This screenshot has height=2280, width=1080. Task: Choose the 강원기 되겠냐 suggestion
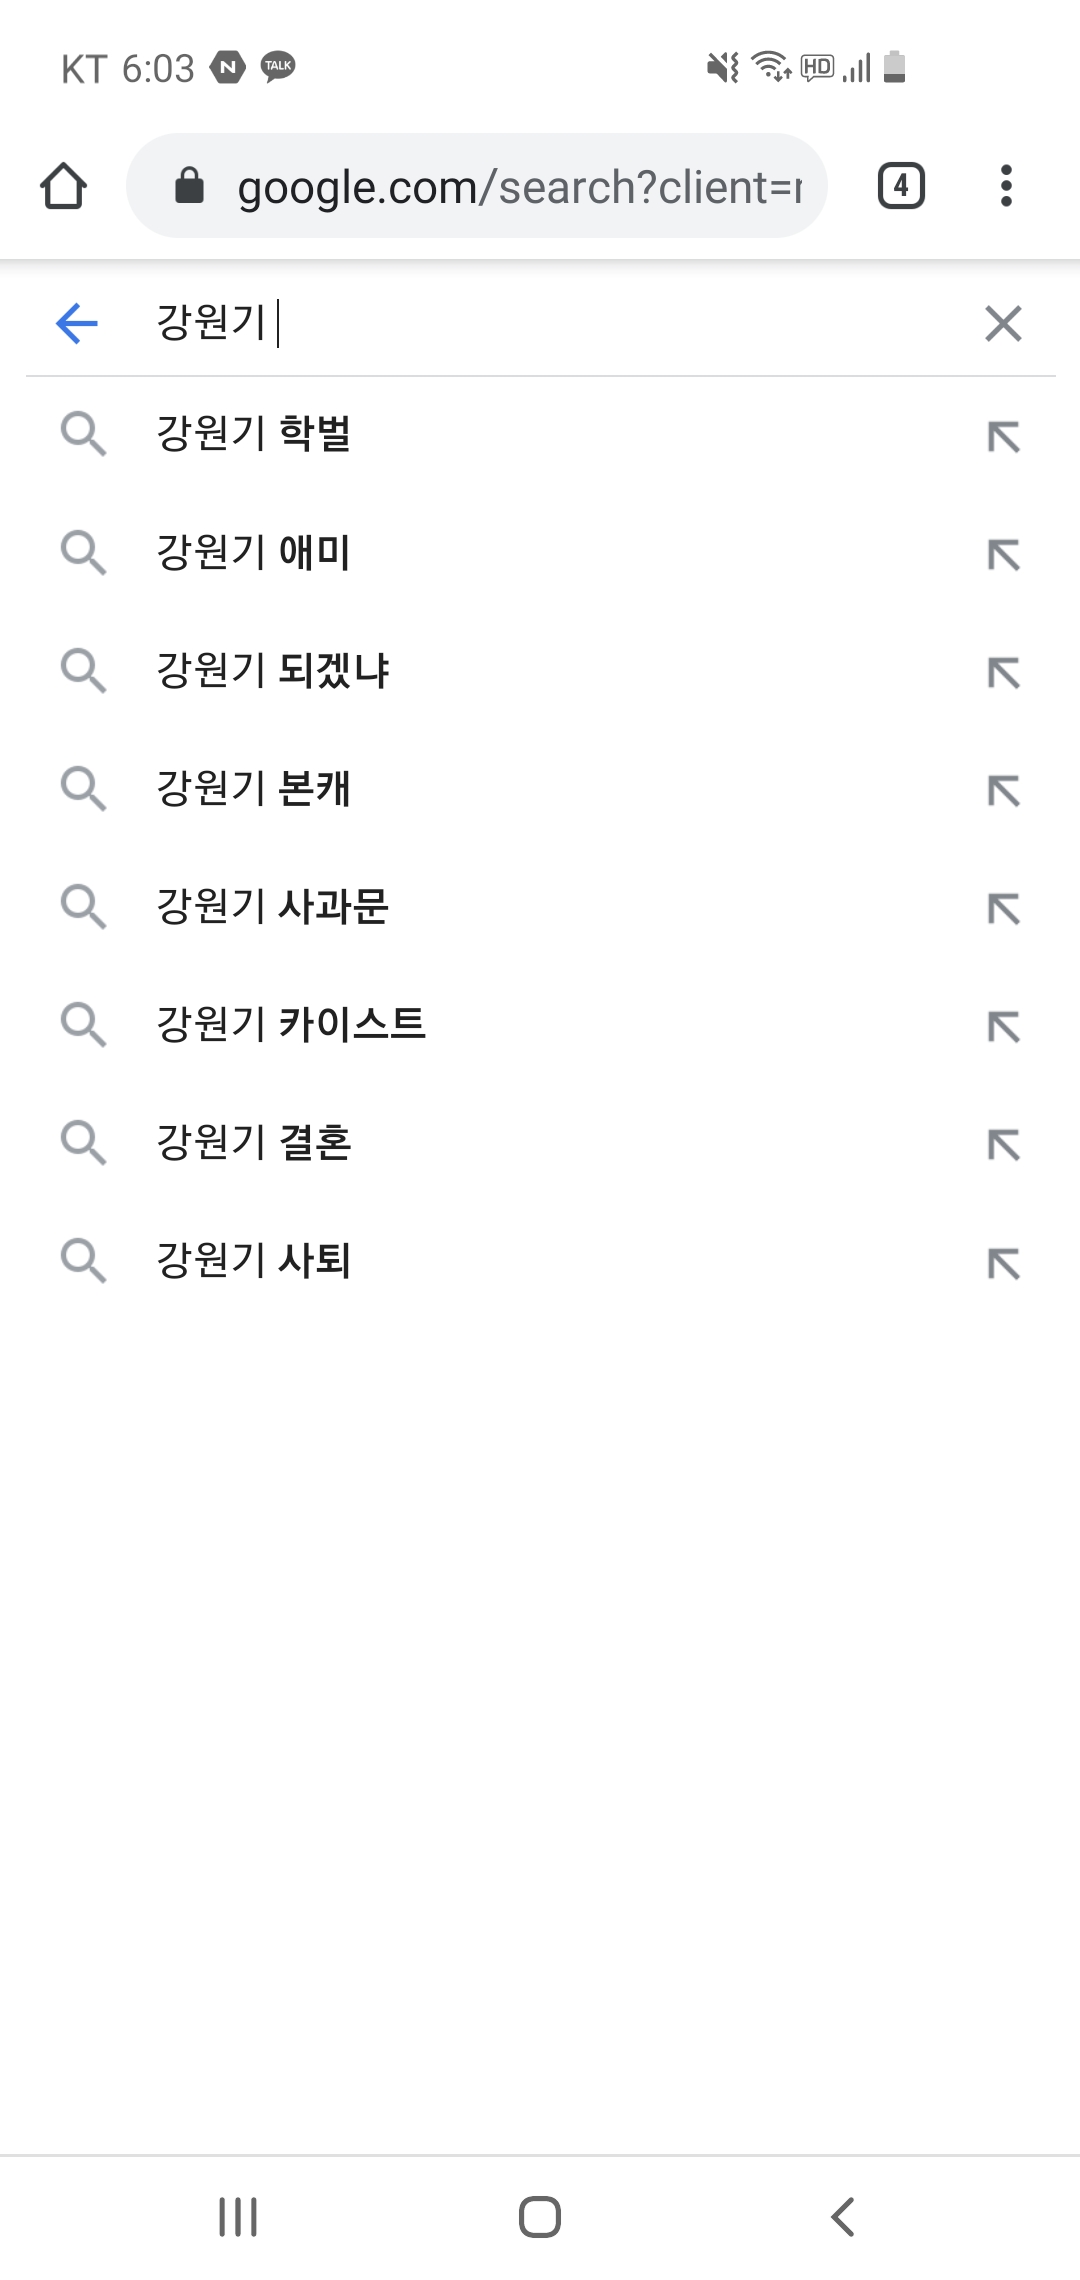[x=273, y=670]
